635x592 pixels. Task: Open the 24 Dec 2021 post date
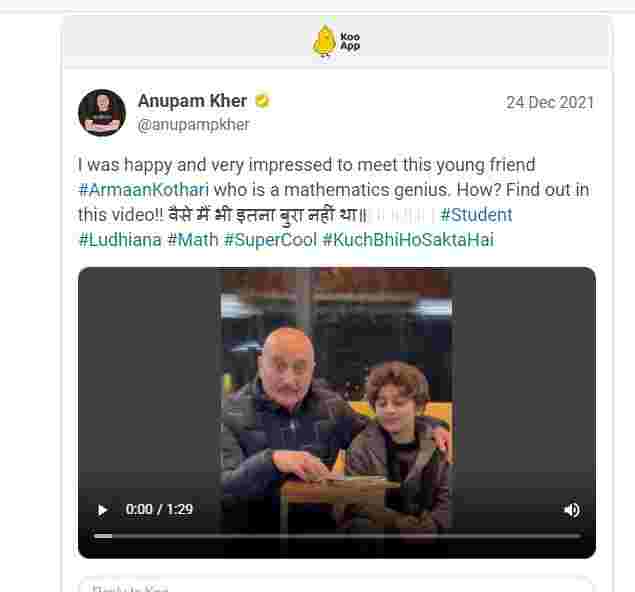pyautogui.click(x=550, y=102)
